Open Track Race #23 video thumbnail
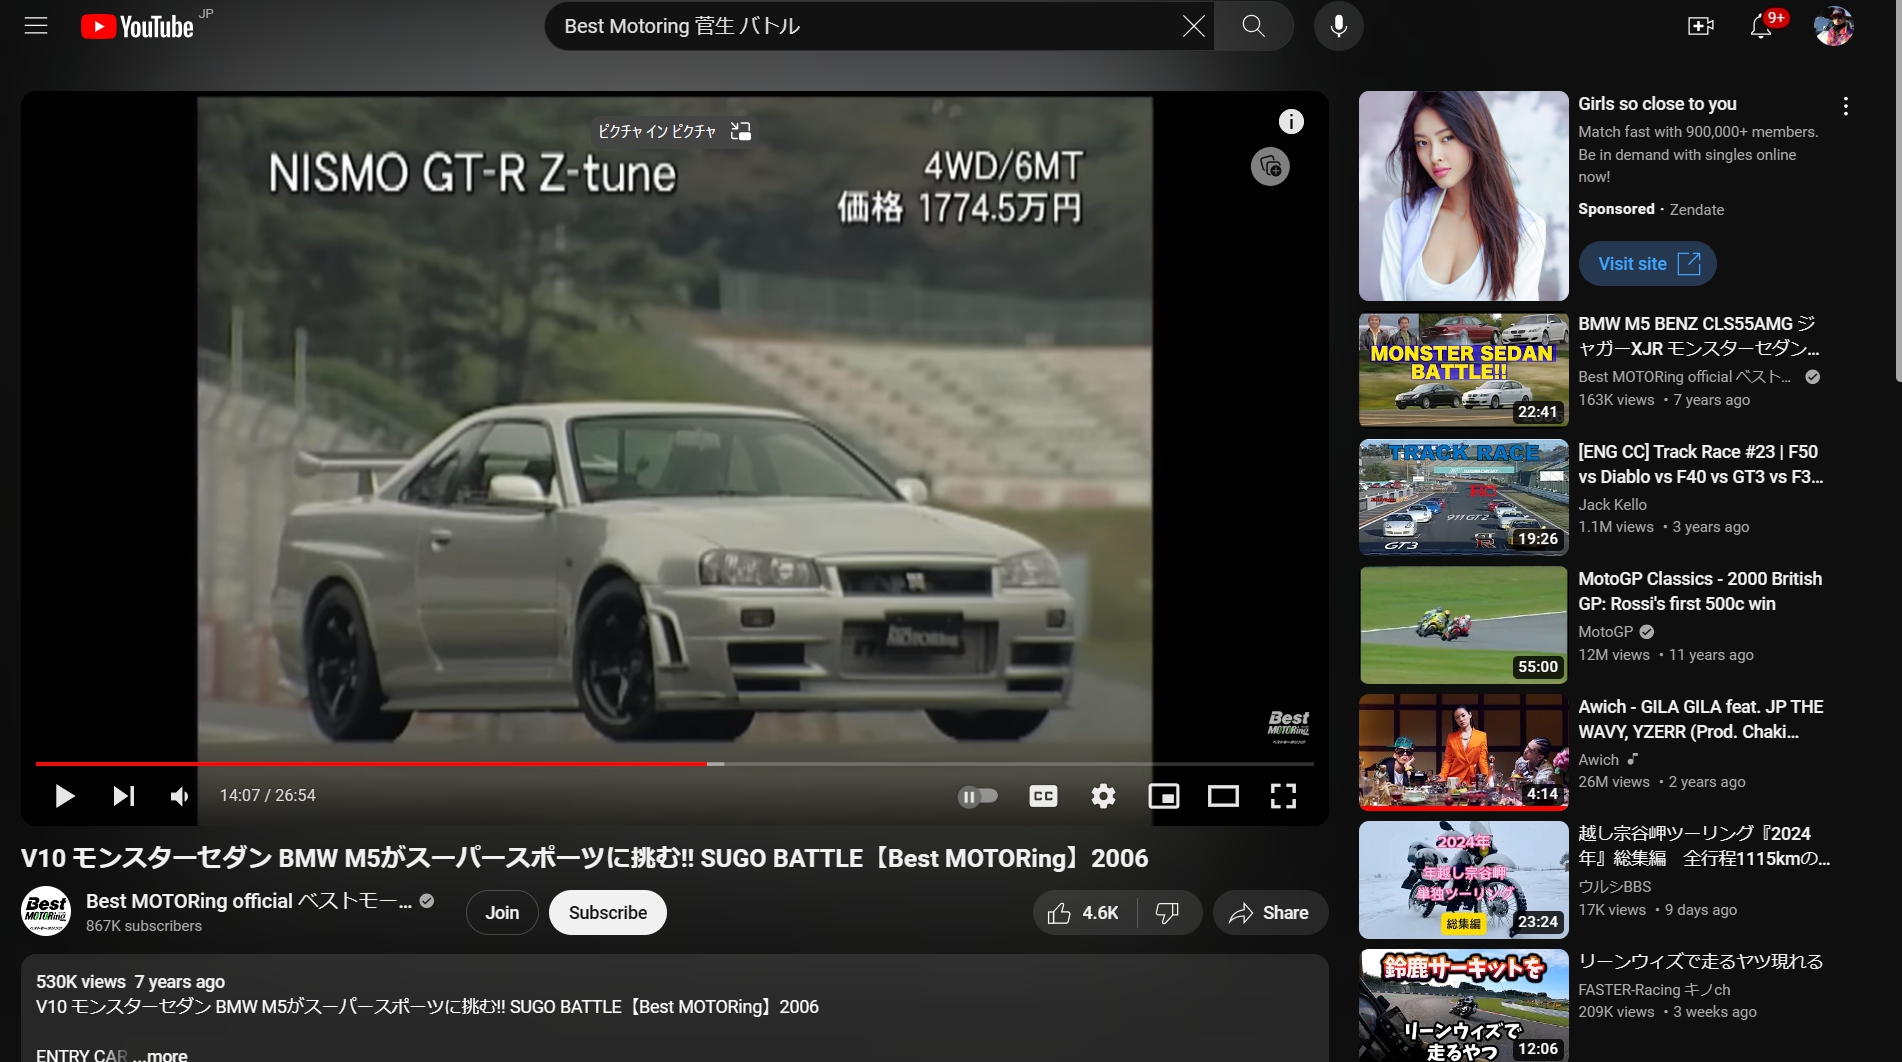1902x1062 pixels. point(1463,497)
